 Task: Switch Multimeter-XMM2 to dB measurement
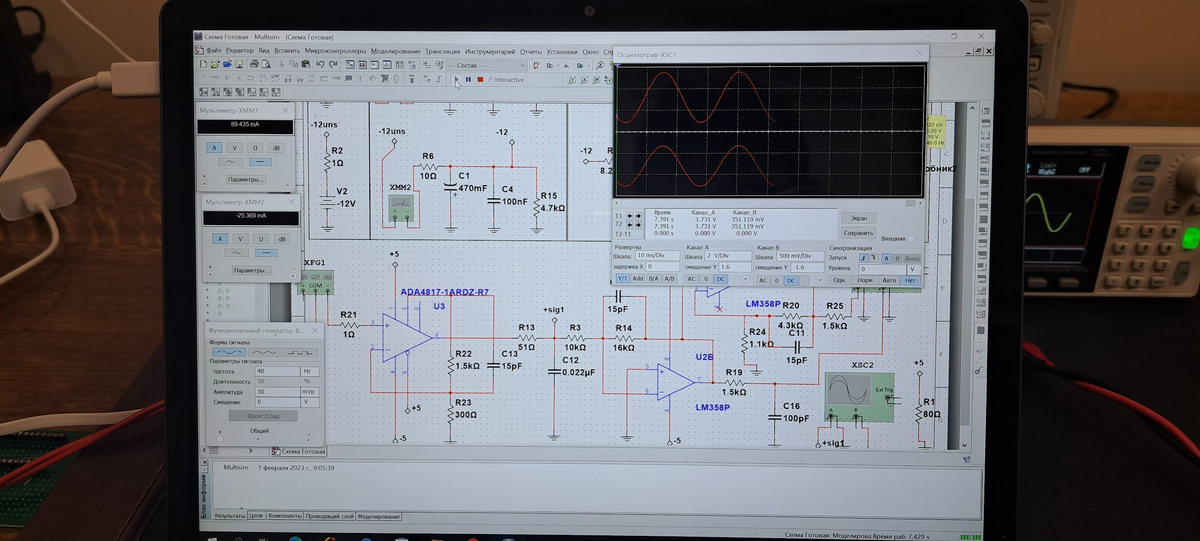click(281, 238)
